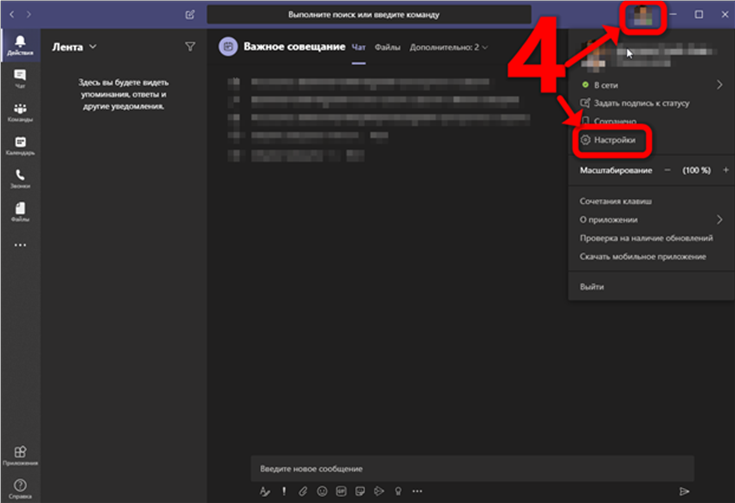Filter the feed with funnel icon
Screen dimensions: 735x503
coord(190,46)
